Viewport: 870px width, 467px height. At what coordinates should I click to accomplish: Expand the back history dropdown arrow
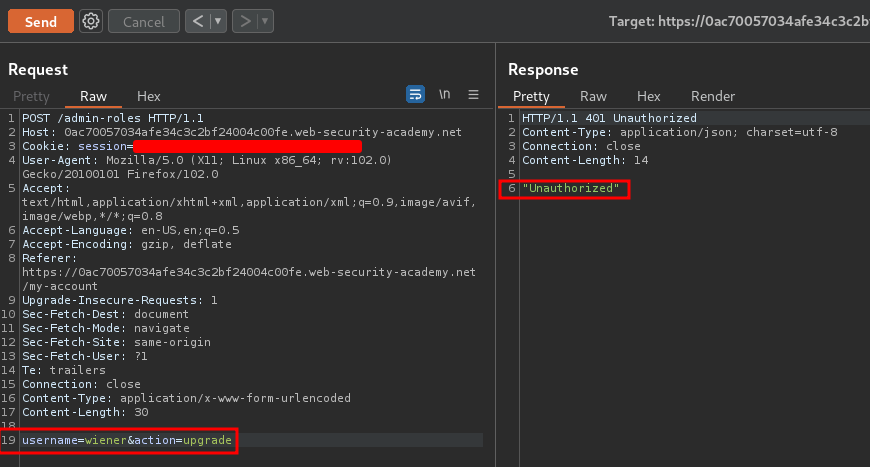(x=218, y=21)
